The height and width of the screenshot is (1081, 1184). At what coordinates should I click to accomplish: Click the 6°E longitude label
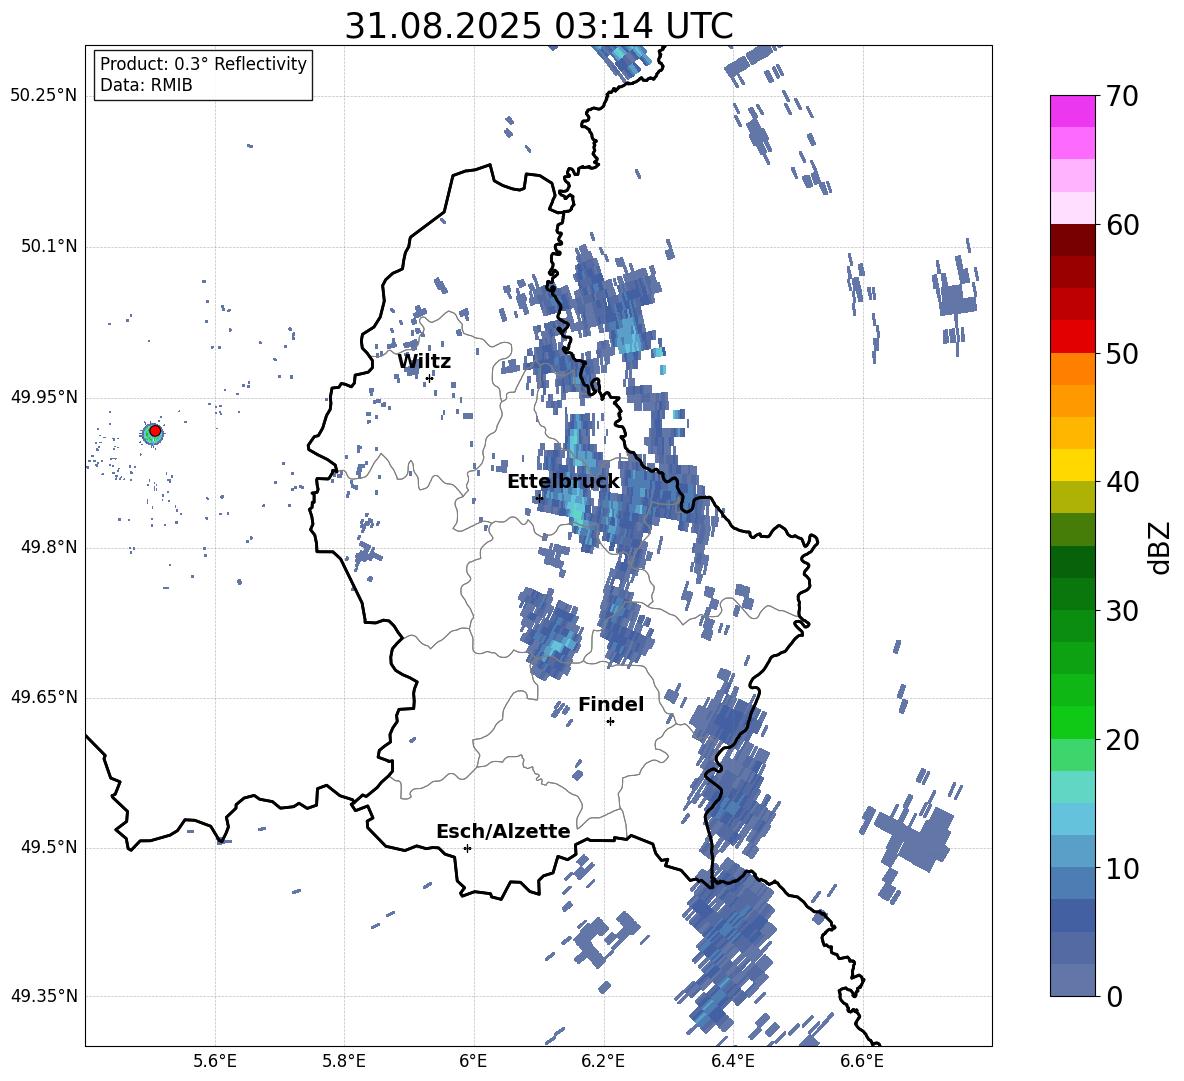tap(473, 1061)
